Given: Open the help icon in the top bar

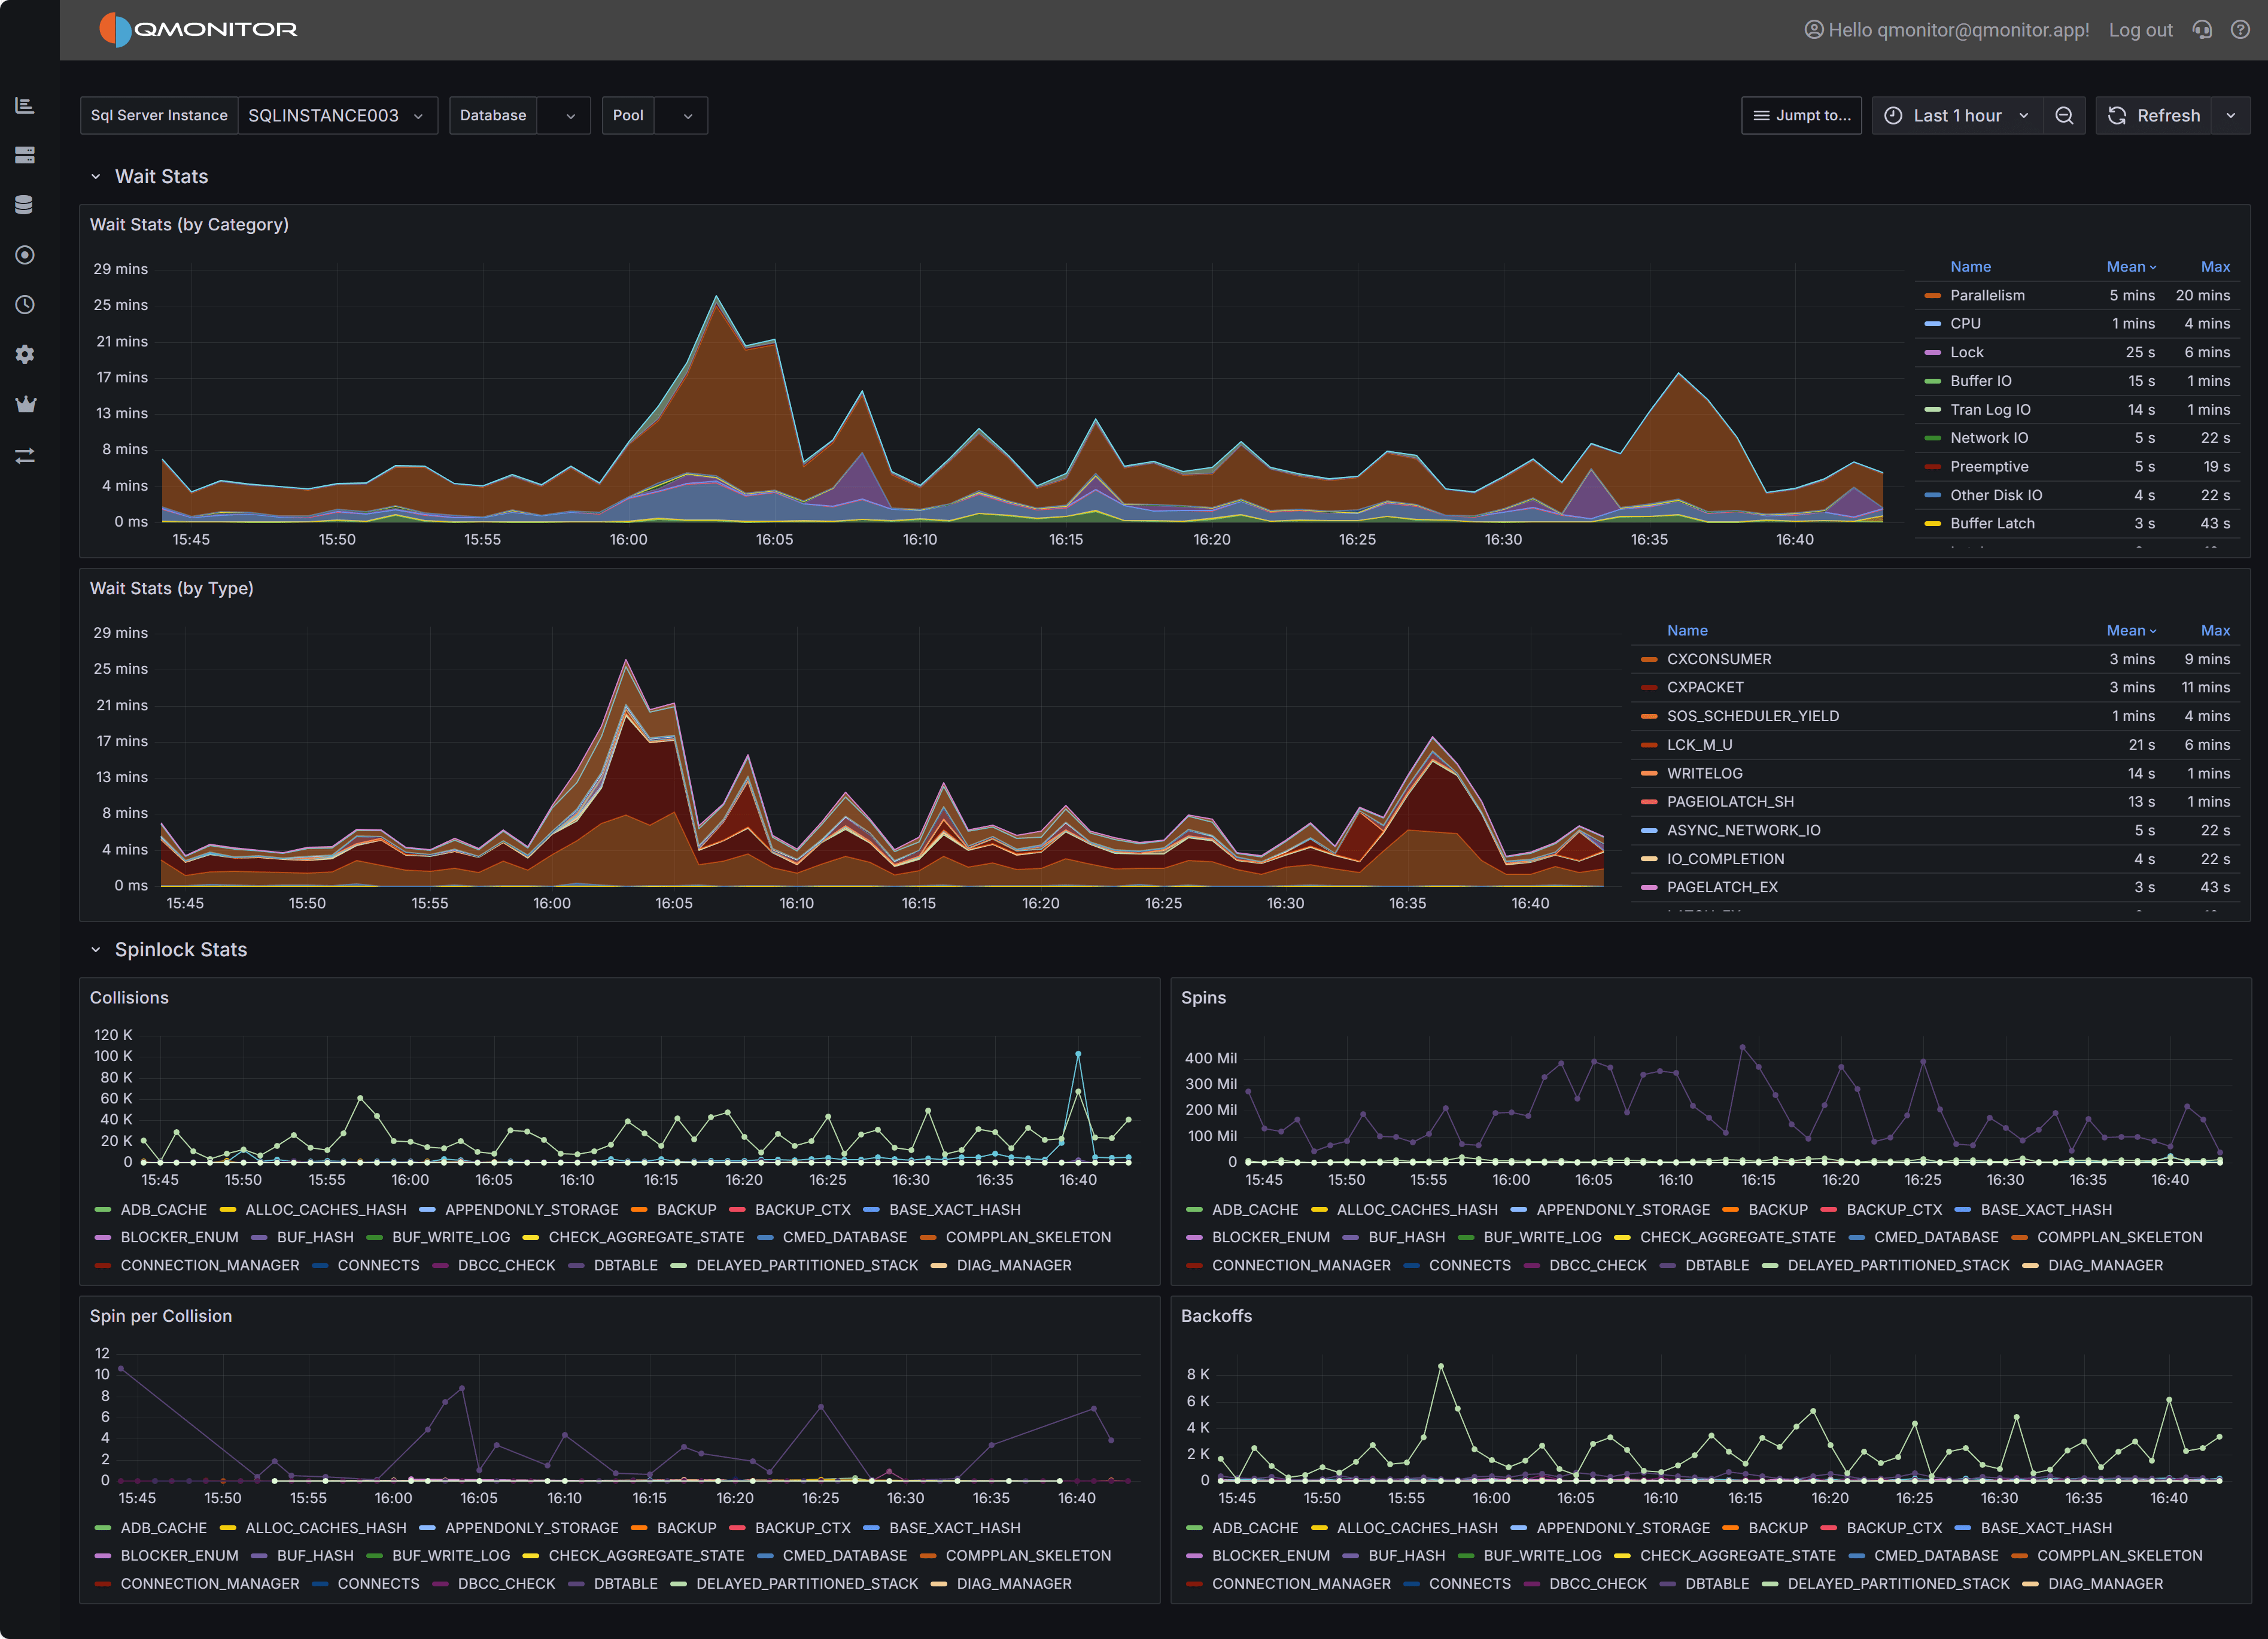Looking at the screenshot, I should 2239,30.
